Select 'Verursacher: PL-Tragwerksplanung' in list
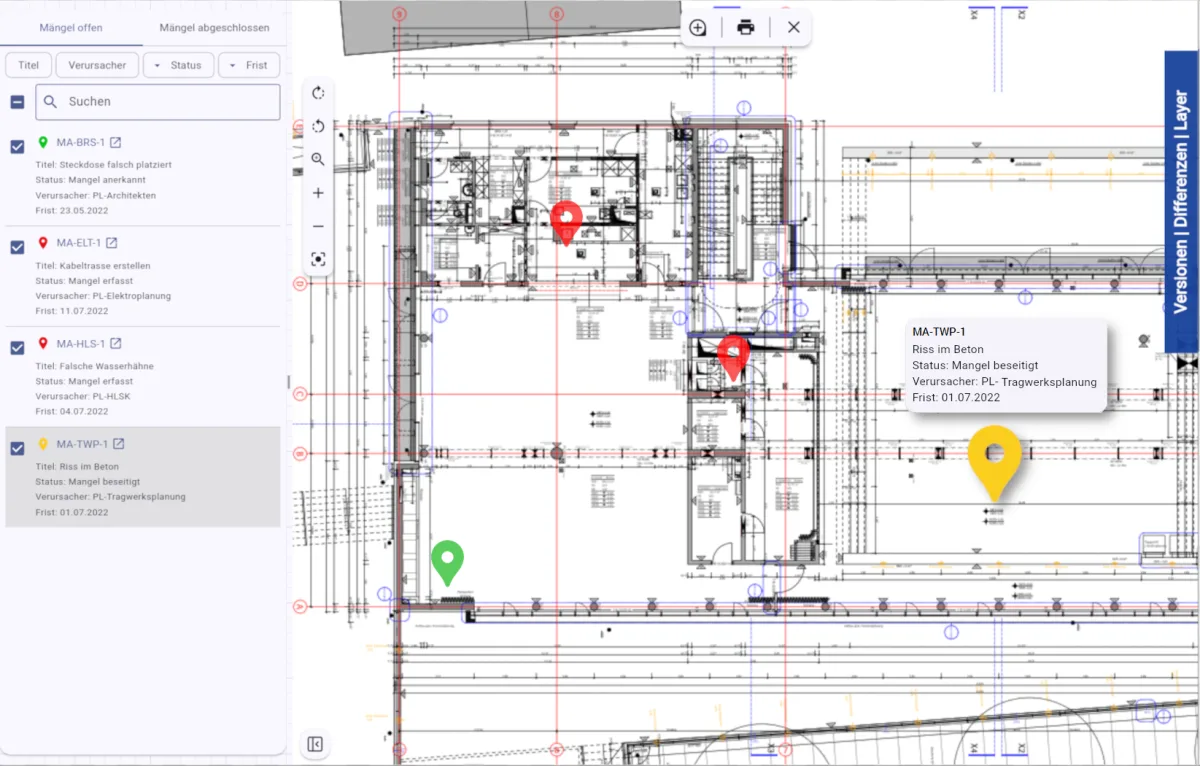The height and width of the screenshot is (766, 1200). [x=110, y=496]
